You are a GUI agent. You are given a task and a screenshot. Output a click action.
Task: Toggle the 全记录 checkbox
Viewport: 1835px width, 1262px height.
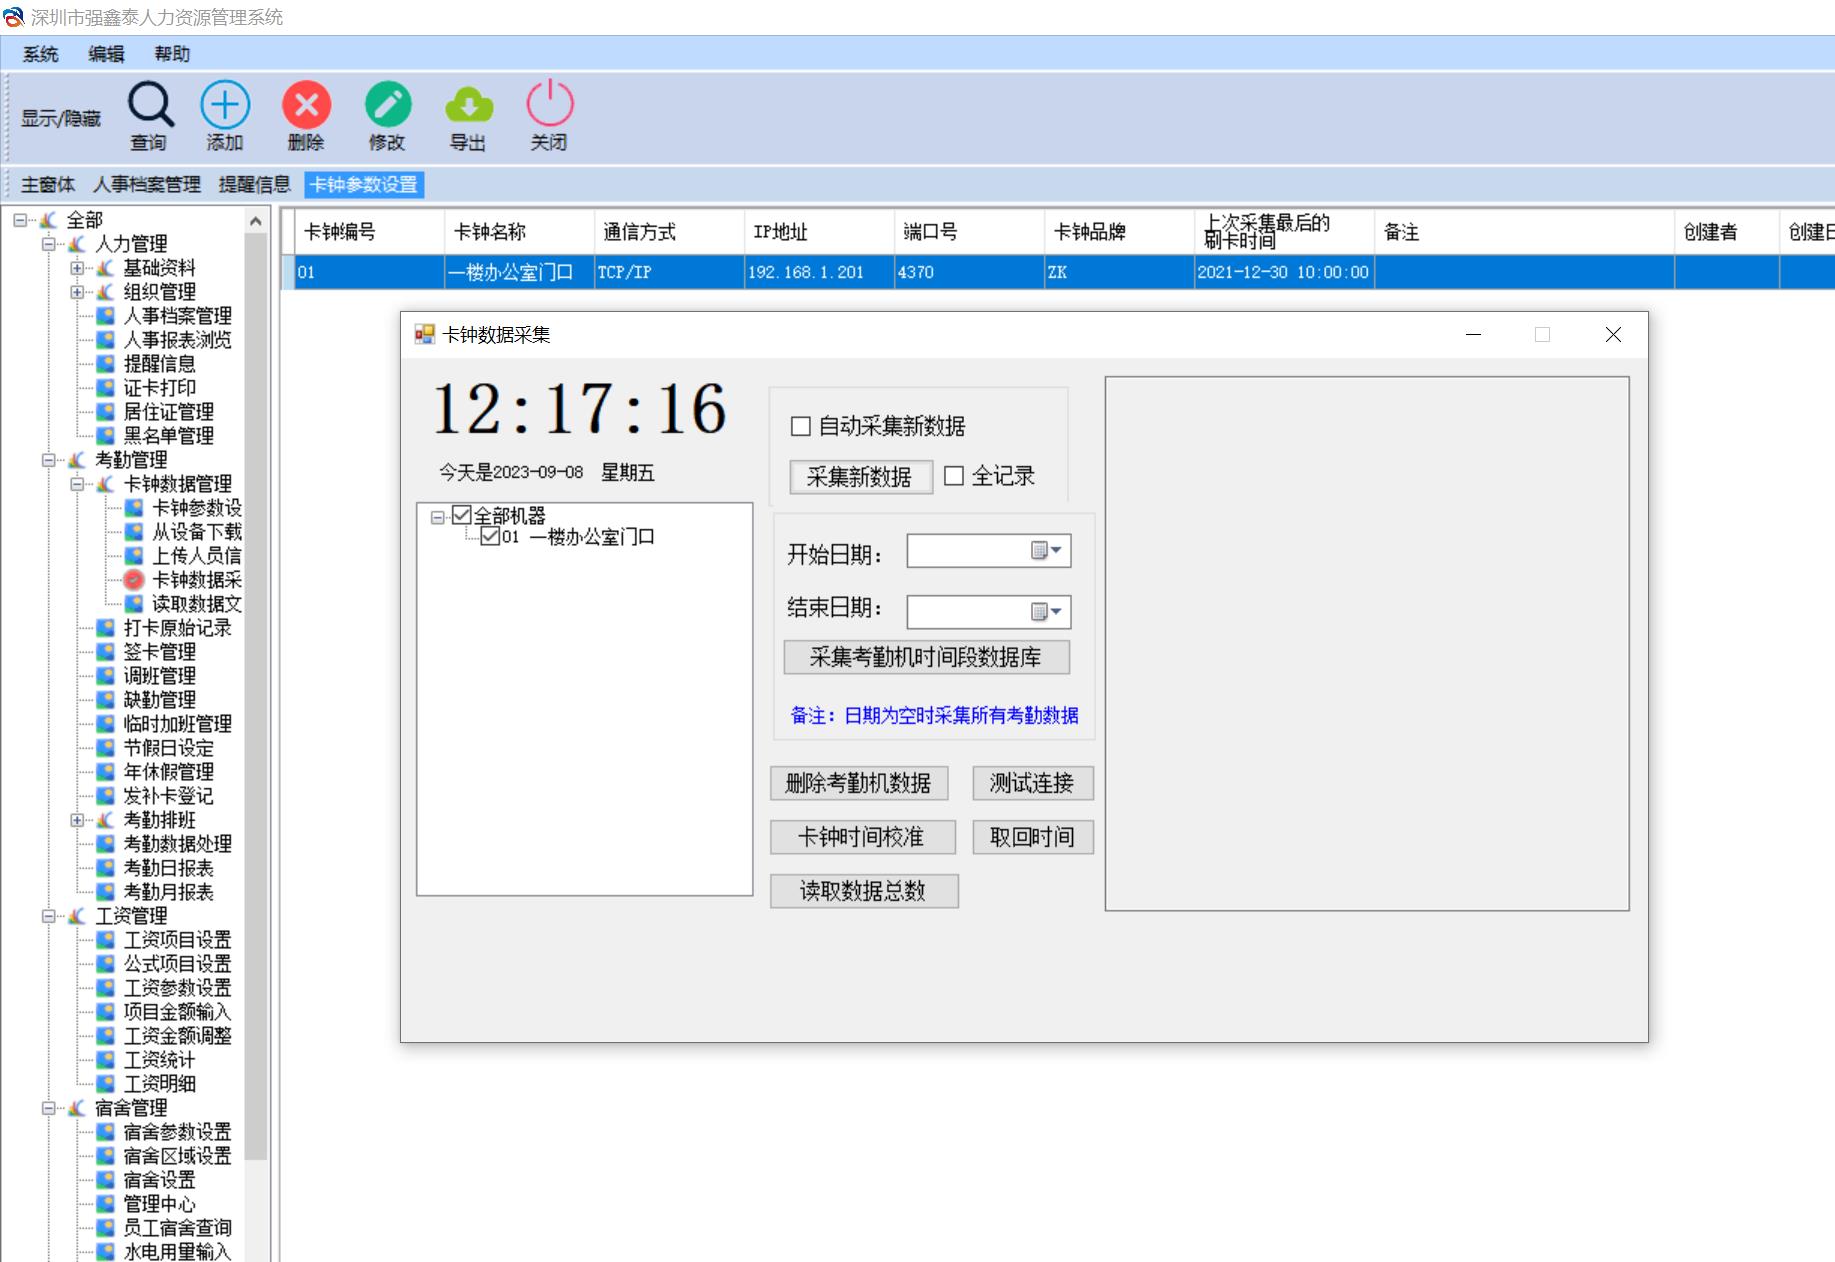coord(954,476)
